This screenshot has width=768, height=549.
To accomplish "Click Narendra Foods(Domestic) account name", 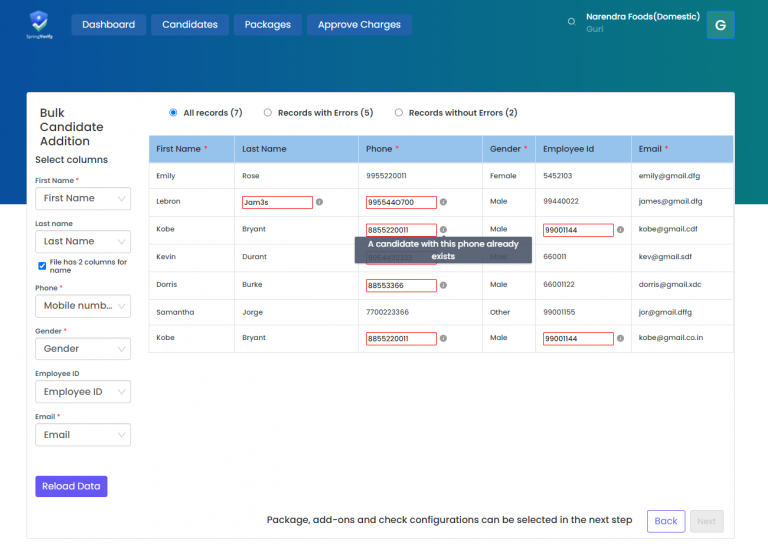I will (643, 17).
